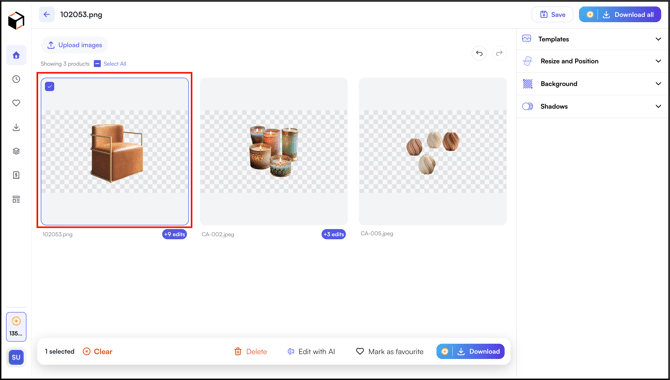The height and width of the screenshot is (380, 670).
Task: Choose Edit with AI
Action: pyautogui.click(x=311, y=351)
